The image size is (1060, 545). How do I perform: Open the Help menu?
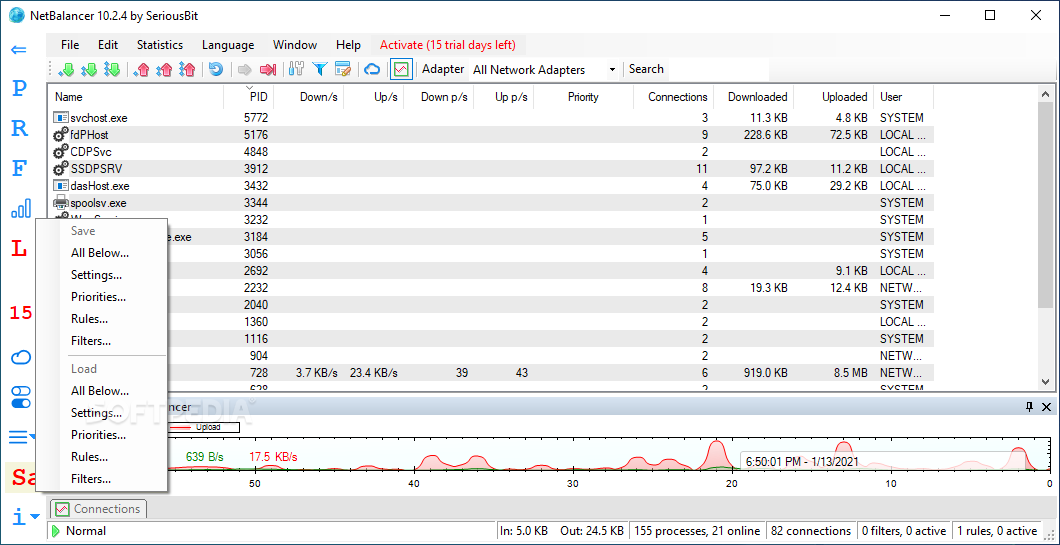point(348,45)
